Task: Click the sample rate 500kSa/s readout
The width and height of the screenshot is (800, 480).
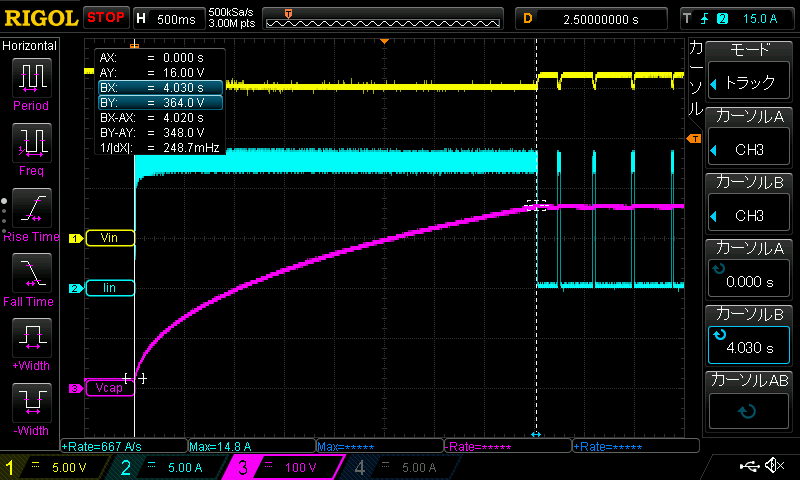Action: point(231,12)
